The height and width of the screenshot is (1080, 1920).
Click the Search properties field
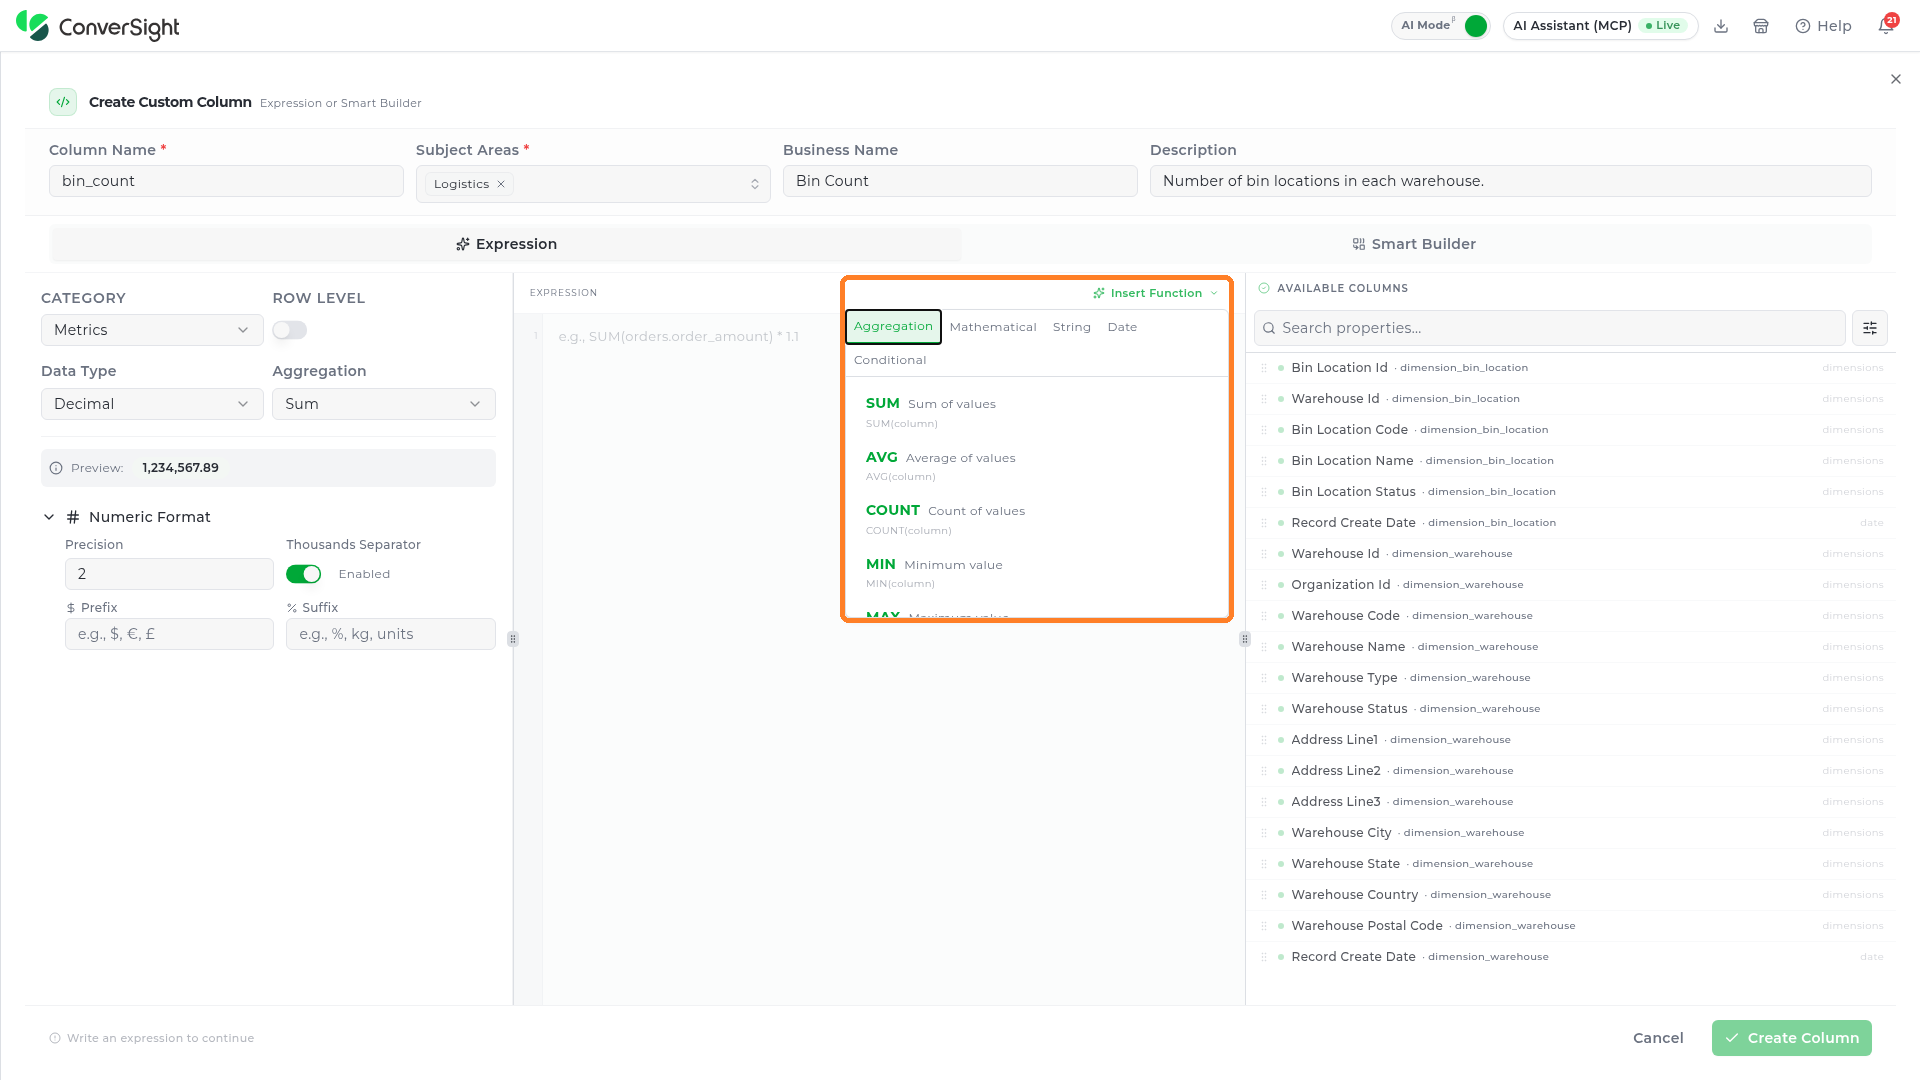[1549, 328]
